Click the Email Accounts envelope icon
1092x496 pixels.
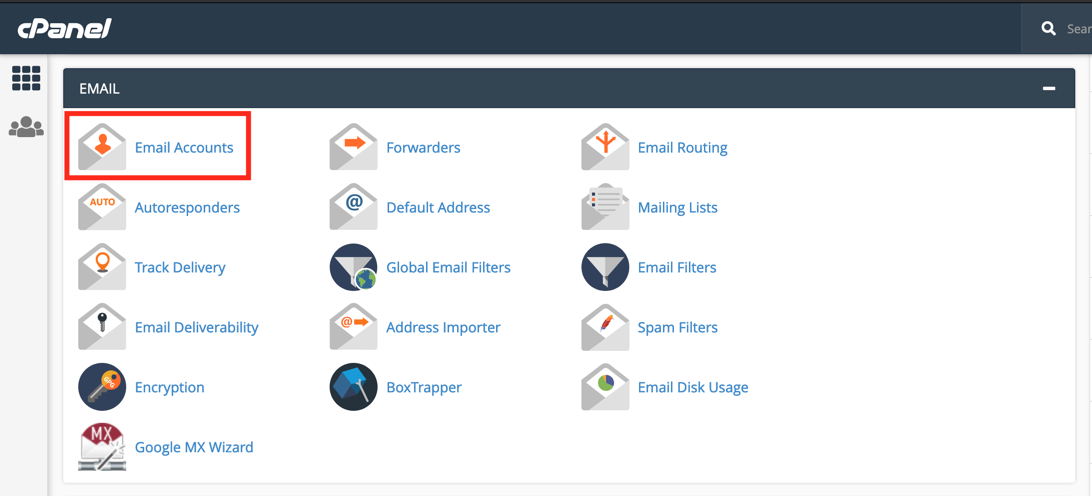tap(102, 147)
